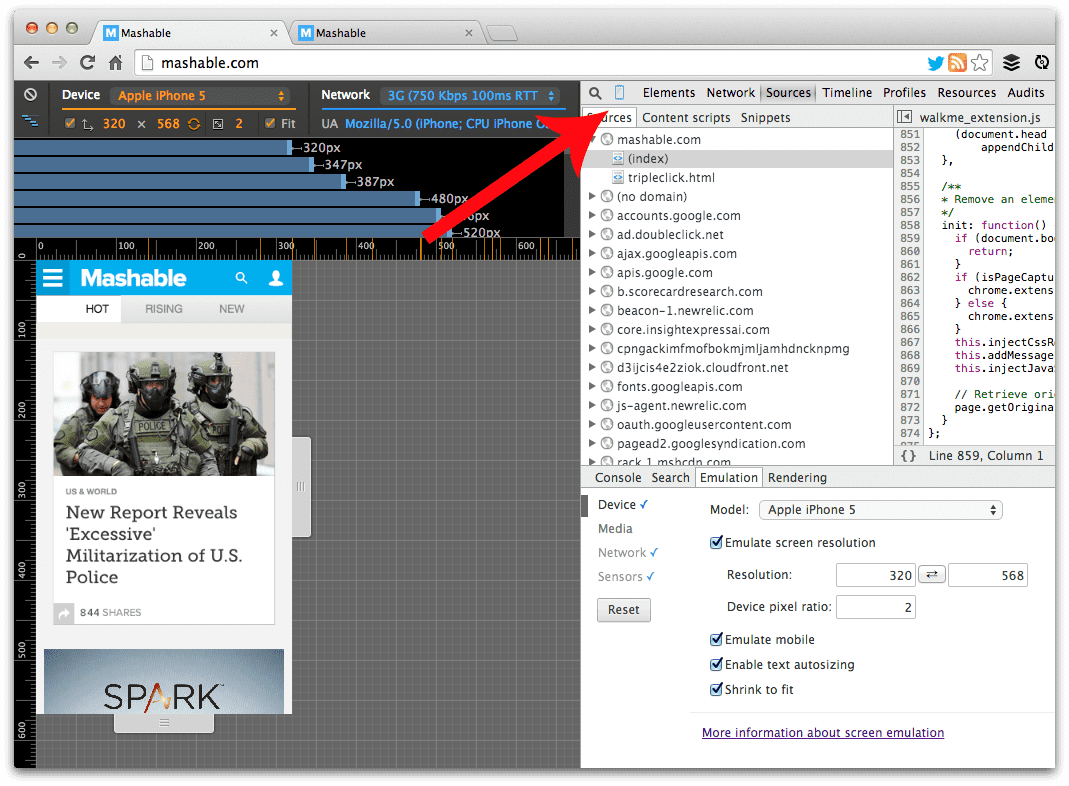This screenshot has height=786, width=1069.
Task: Click the Reset emulation button
Action: pos(624,609)
